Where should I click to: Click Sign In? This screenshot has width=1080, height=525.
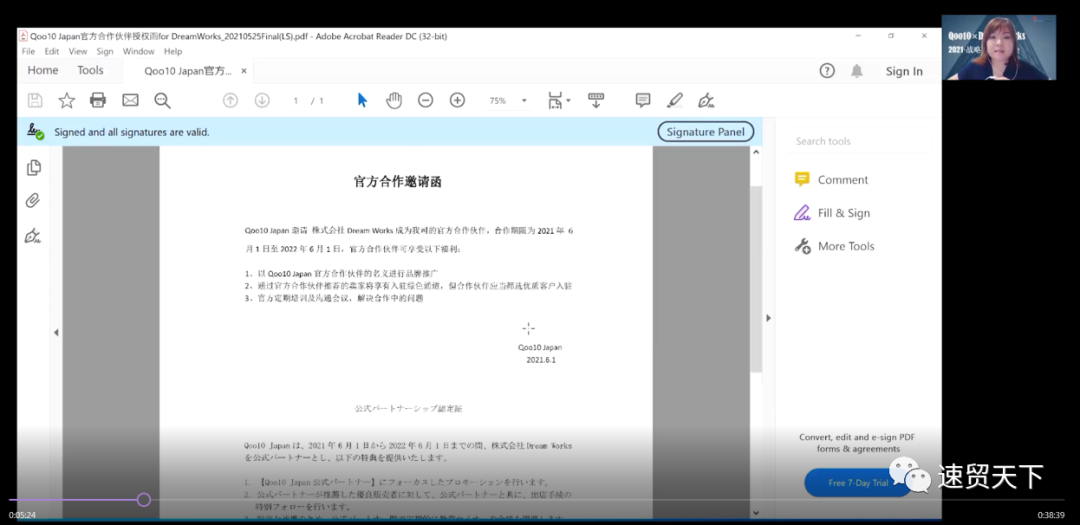click(904, 71)
